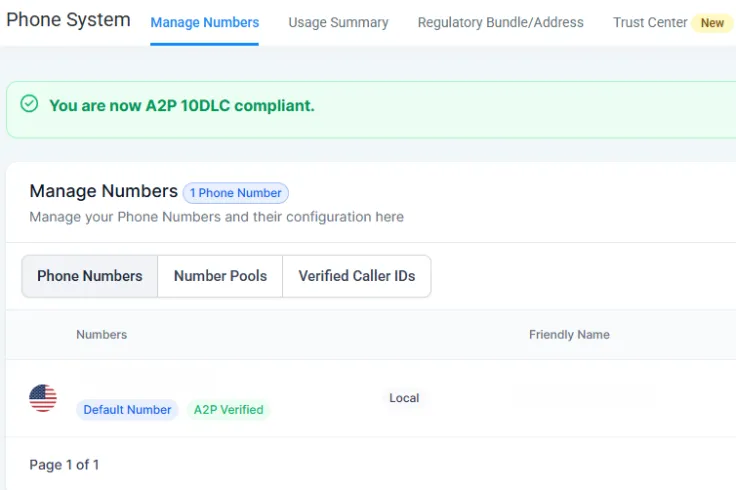Click the Local number type label

(404, 398)
